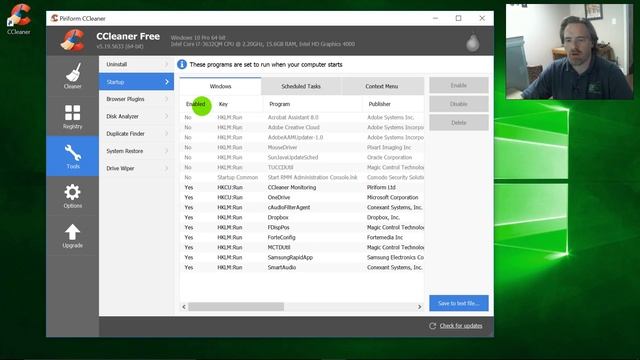Viewport: 640px width, 360px height.
Task: Select the OneDrive startup entry
Action: (302, 198)
